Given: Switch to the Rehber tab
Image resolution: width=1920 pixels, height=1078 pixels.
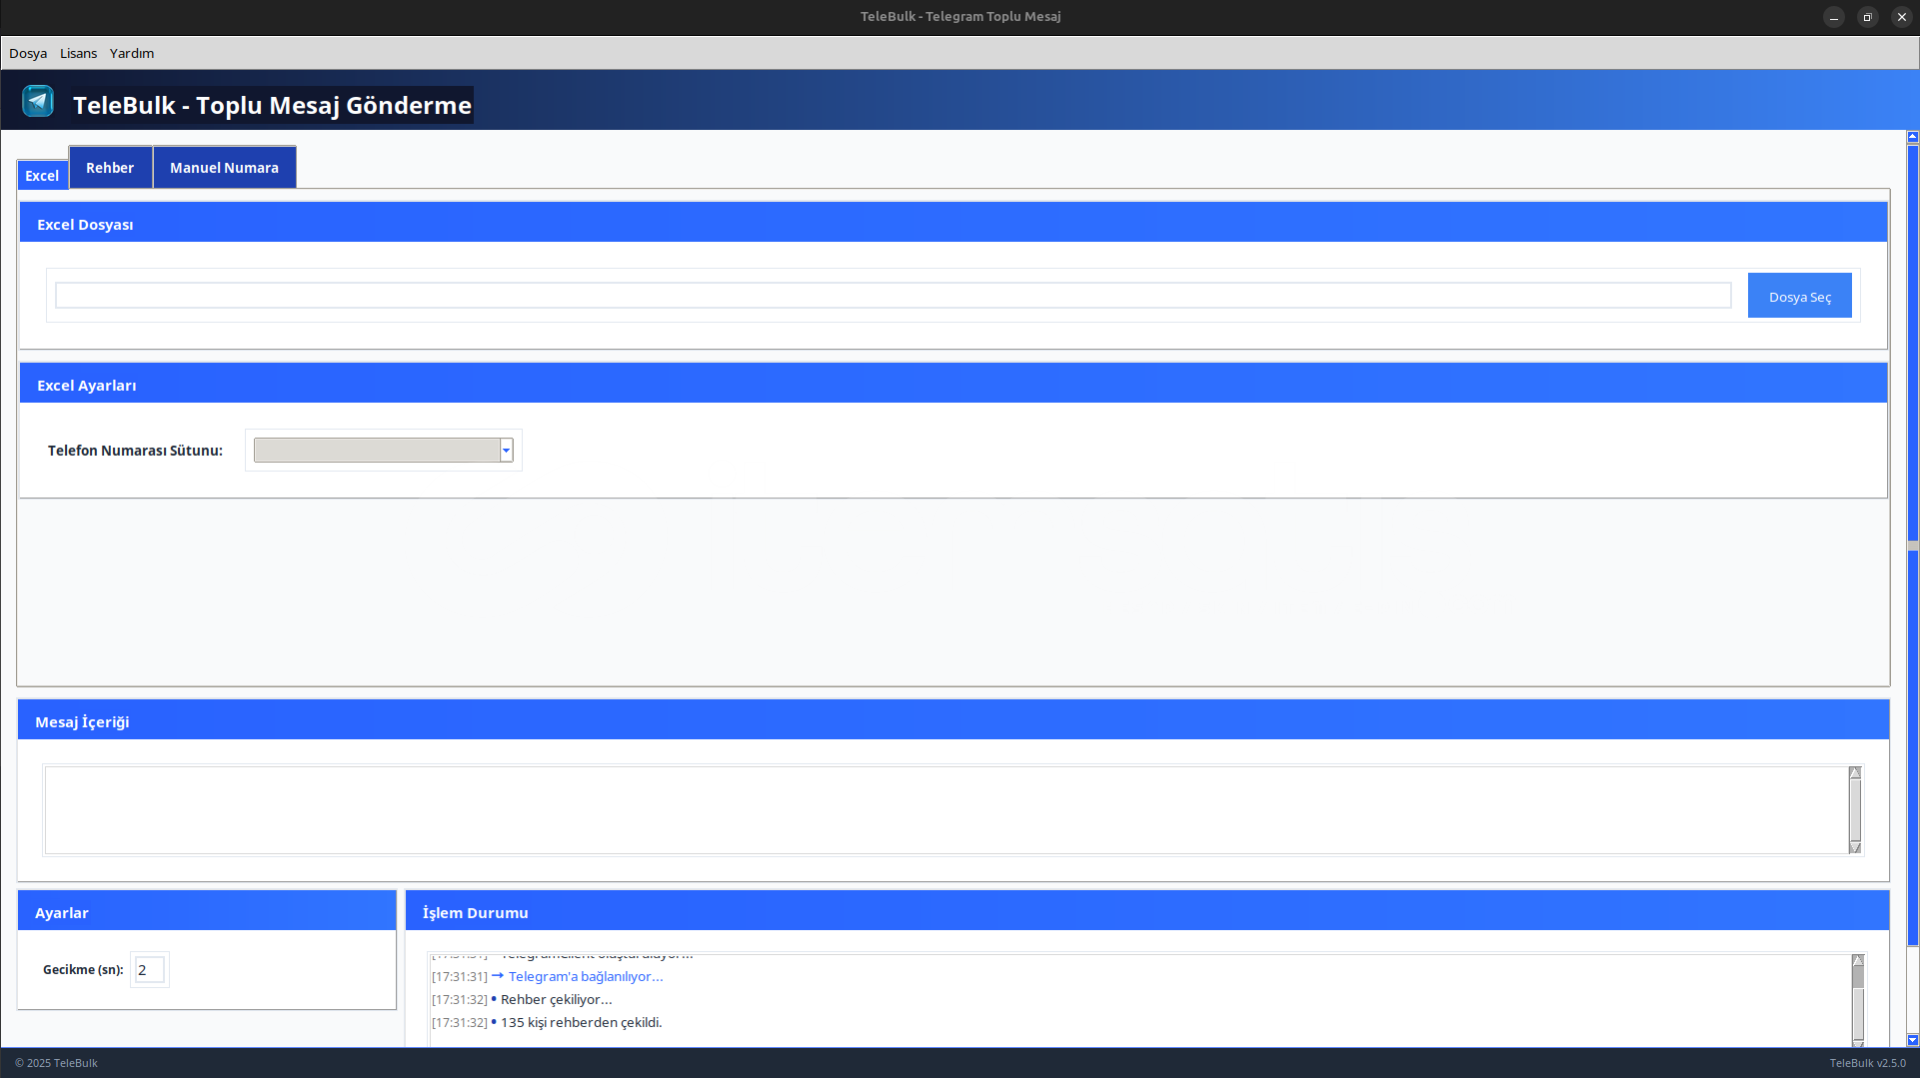Looking at the screenshot, I should 110,167.
